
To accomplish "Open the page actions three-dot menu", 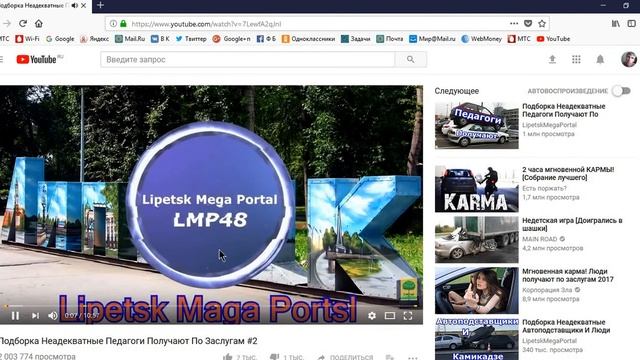I will tap(514, 24).
